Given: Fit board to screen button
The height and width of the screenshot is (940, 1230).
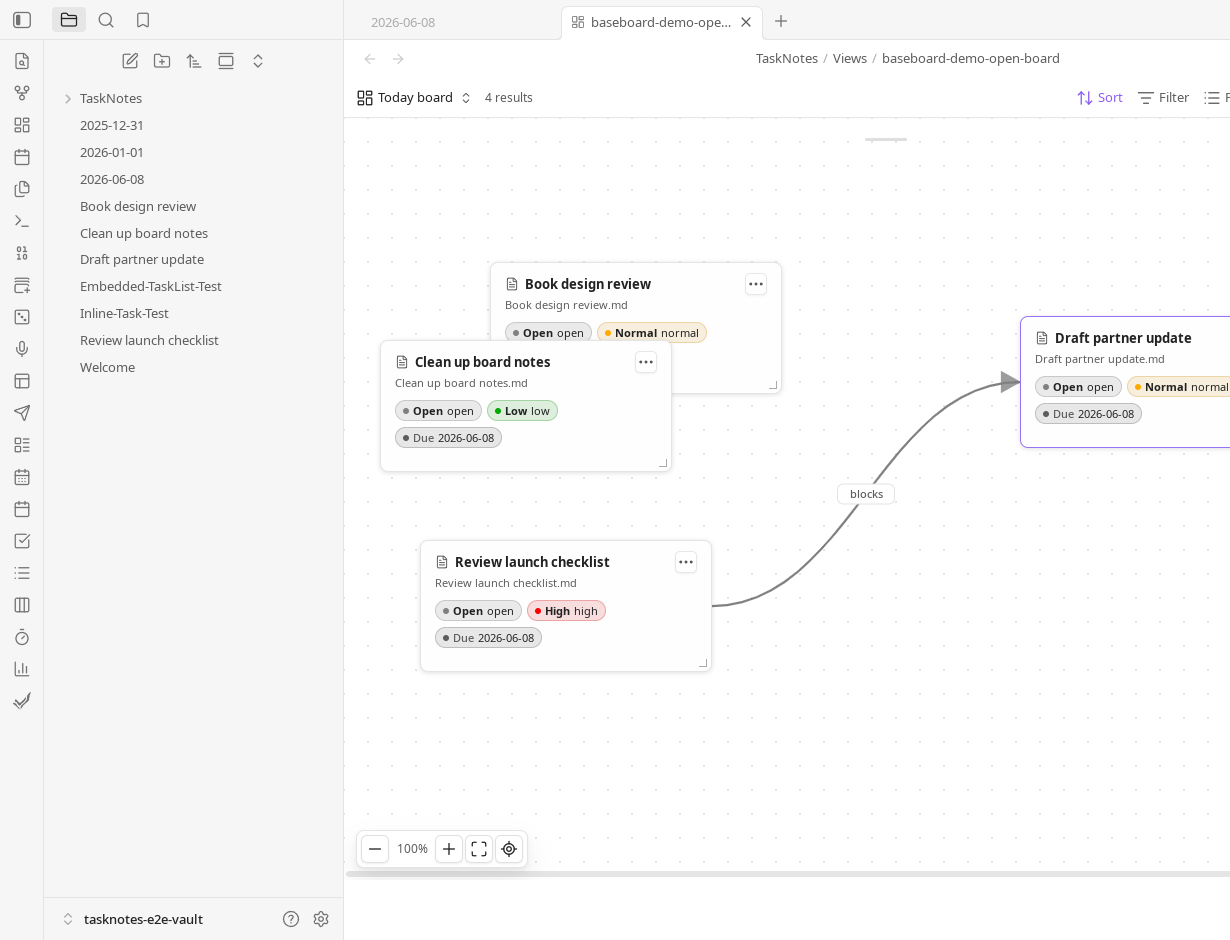Looking at the screenshot, I should pos(479,849).
